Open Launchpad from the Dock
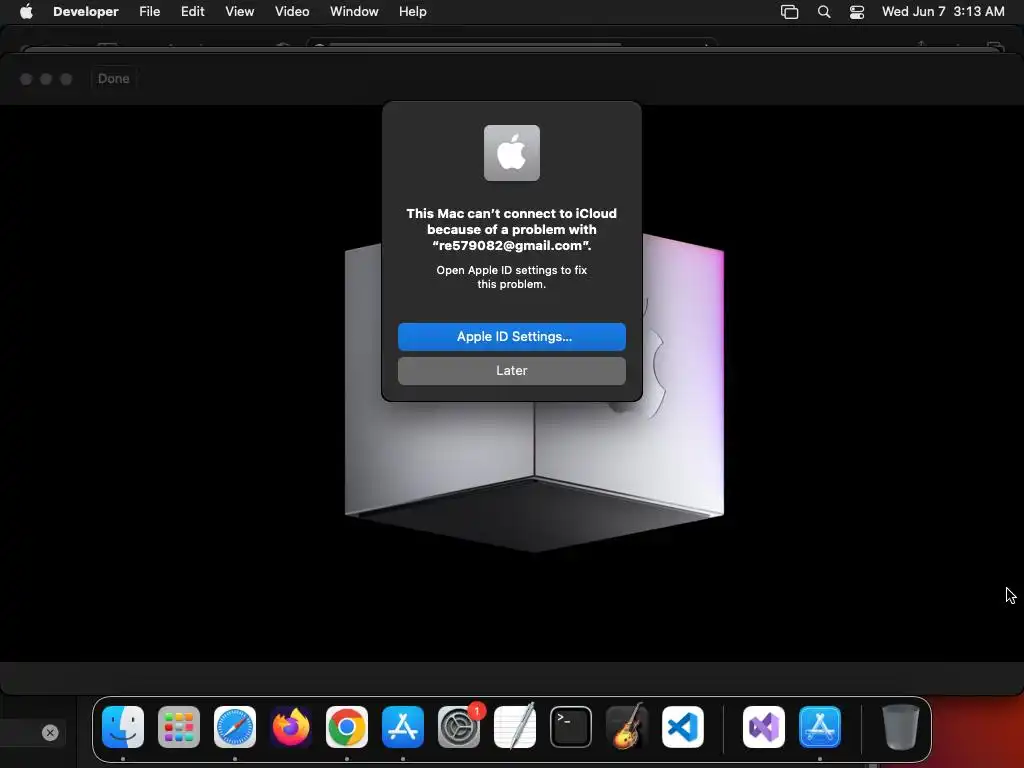 coord(179,727)
